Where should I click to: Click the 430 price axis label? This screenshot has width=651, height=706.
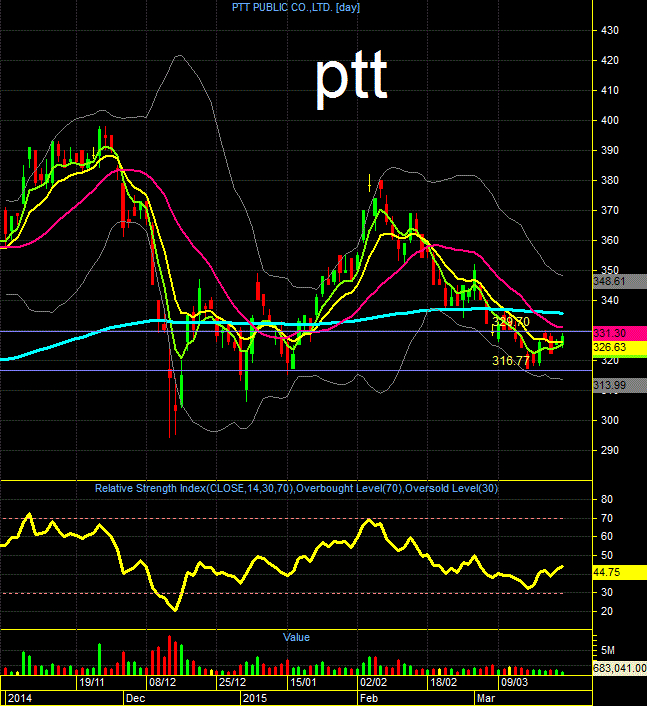point(610,30)
